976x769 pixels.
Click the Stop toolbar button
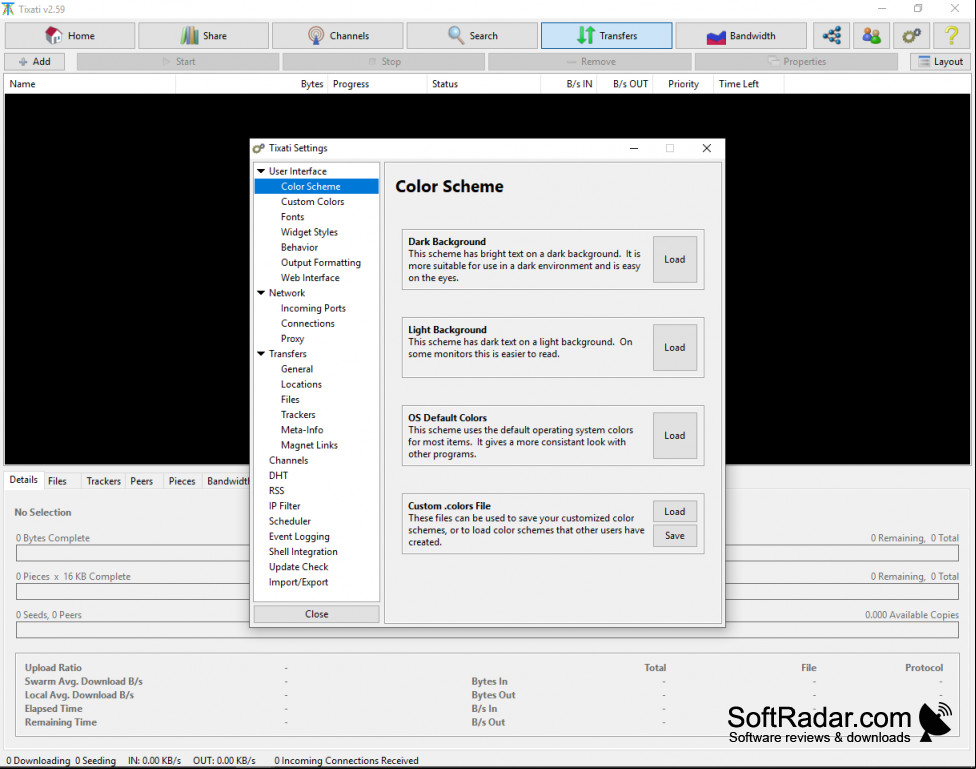tap(383, 62)
